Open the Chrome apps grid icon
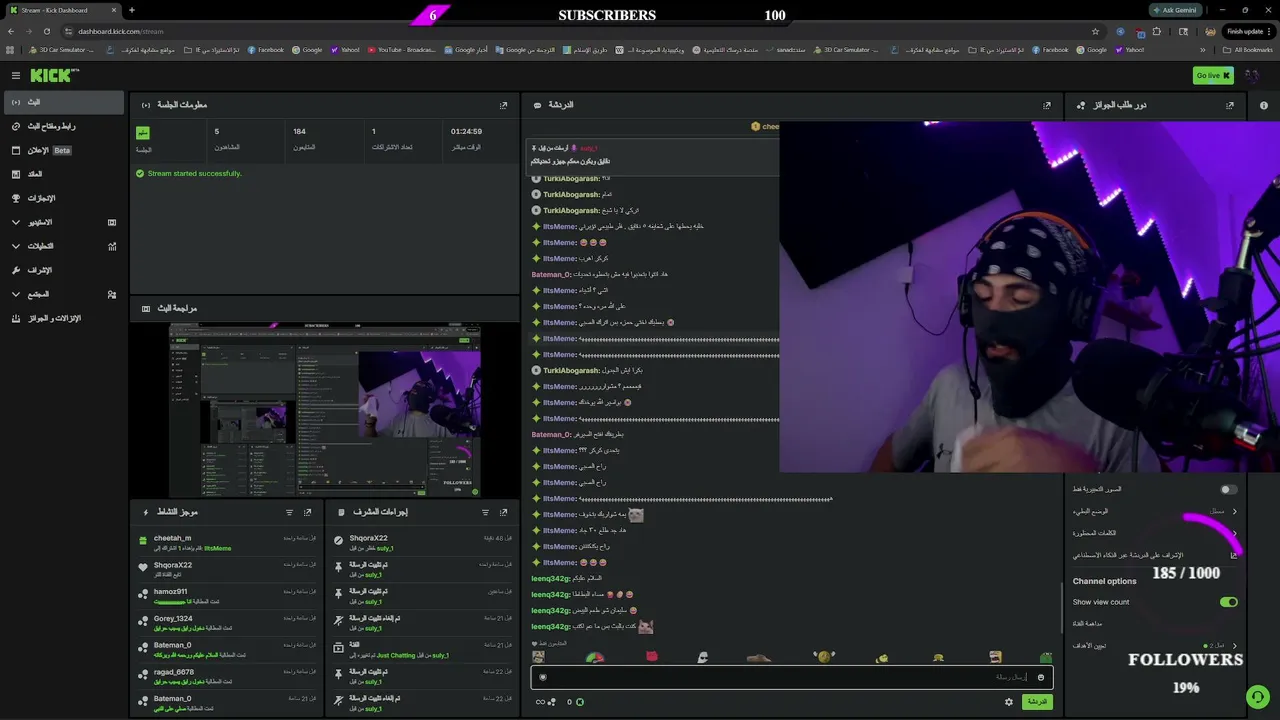This screenshot has width=1280, height=720. tap(10, 50)
